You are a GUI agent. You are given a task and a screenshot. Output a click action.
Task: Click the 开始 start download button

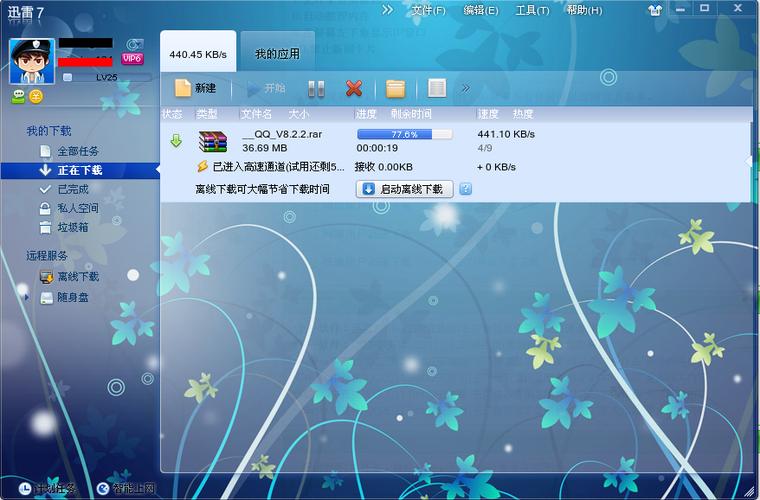point(266,88)
